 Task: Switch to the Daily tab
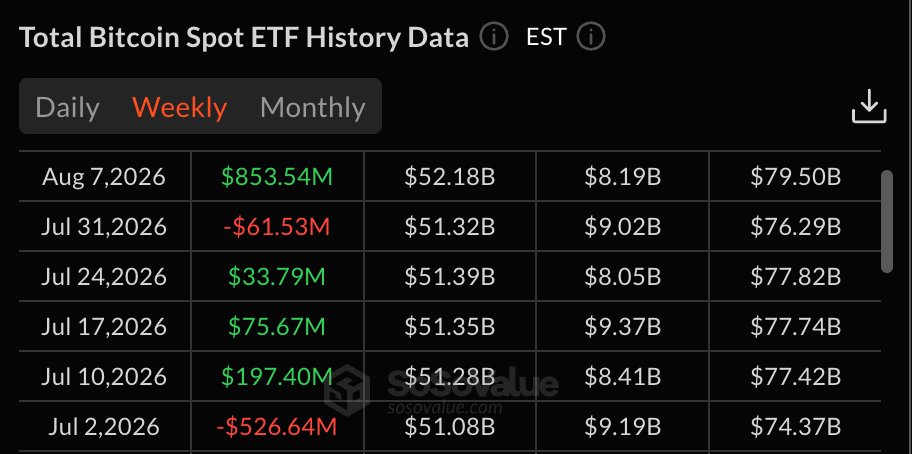(67, 108)
